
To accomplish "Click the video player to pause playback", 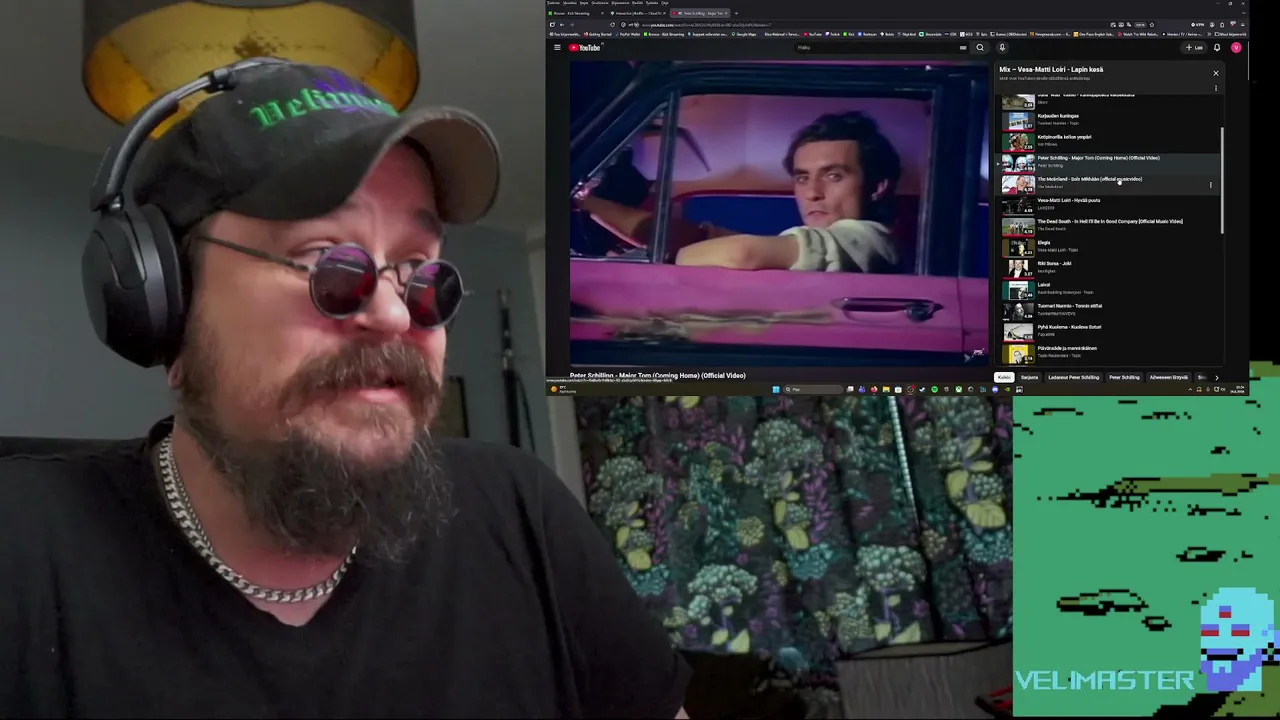I will (779, 213).
